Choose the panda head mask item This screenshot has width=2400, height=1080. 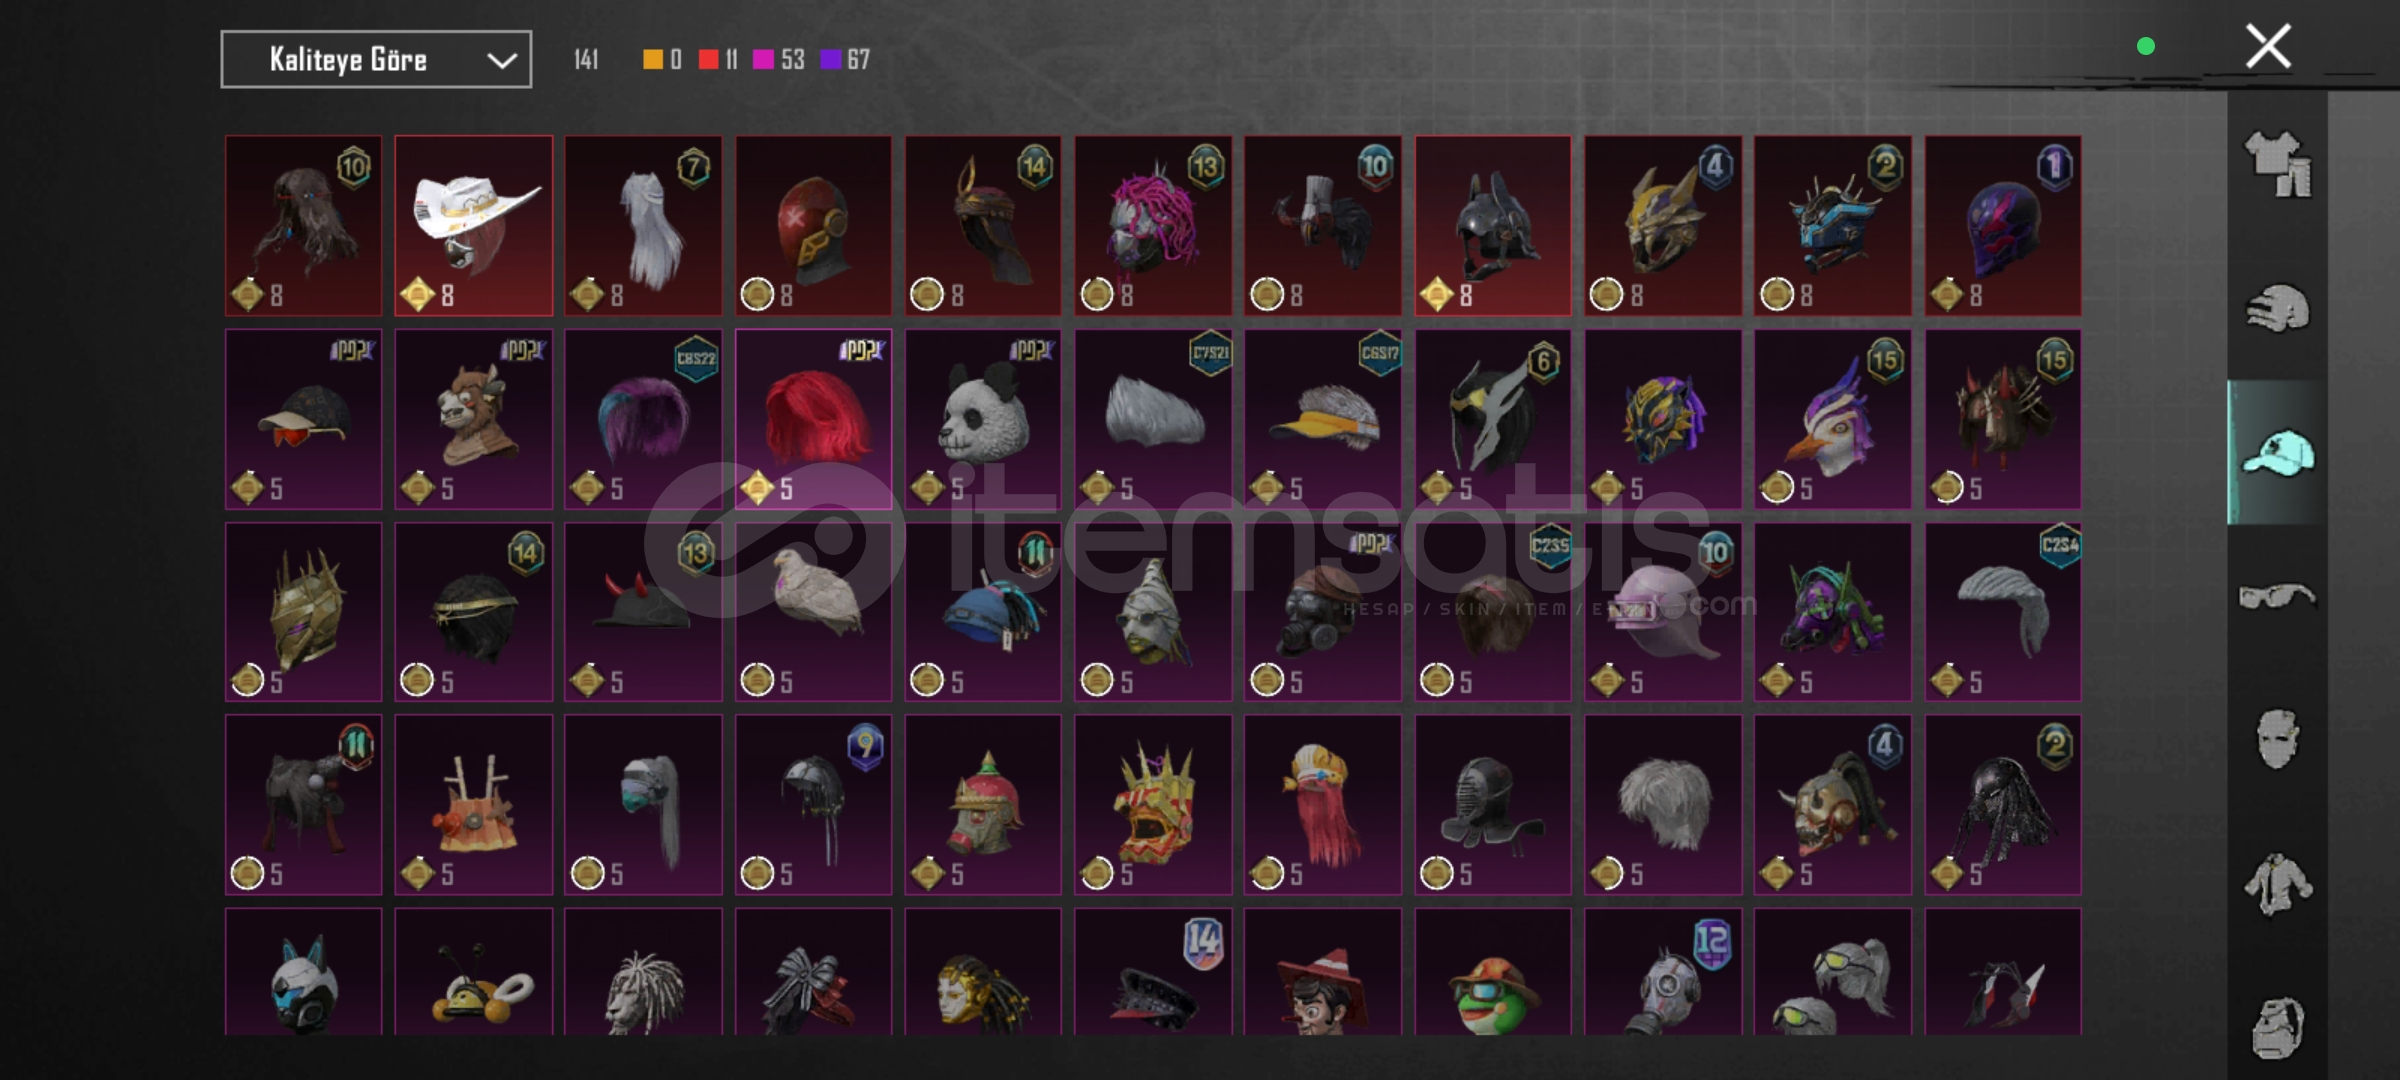tap(983, 419)
